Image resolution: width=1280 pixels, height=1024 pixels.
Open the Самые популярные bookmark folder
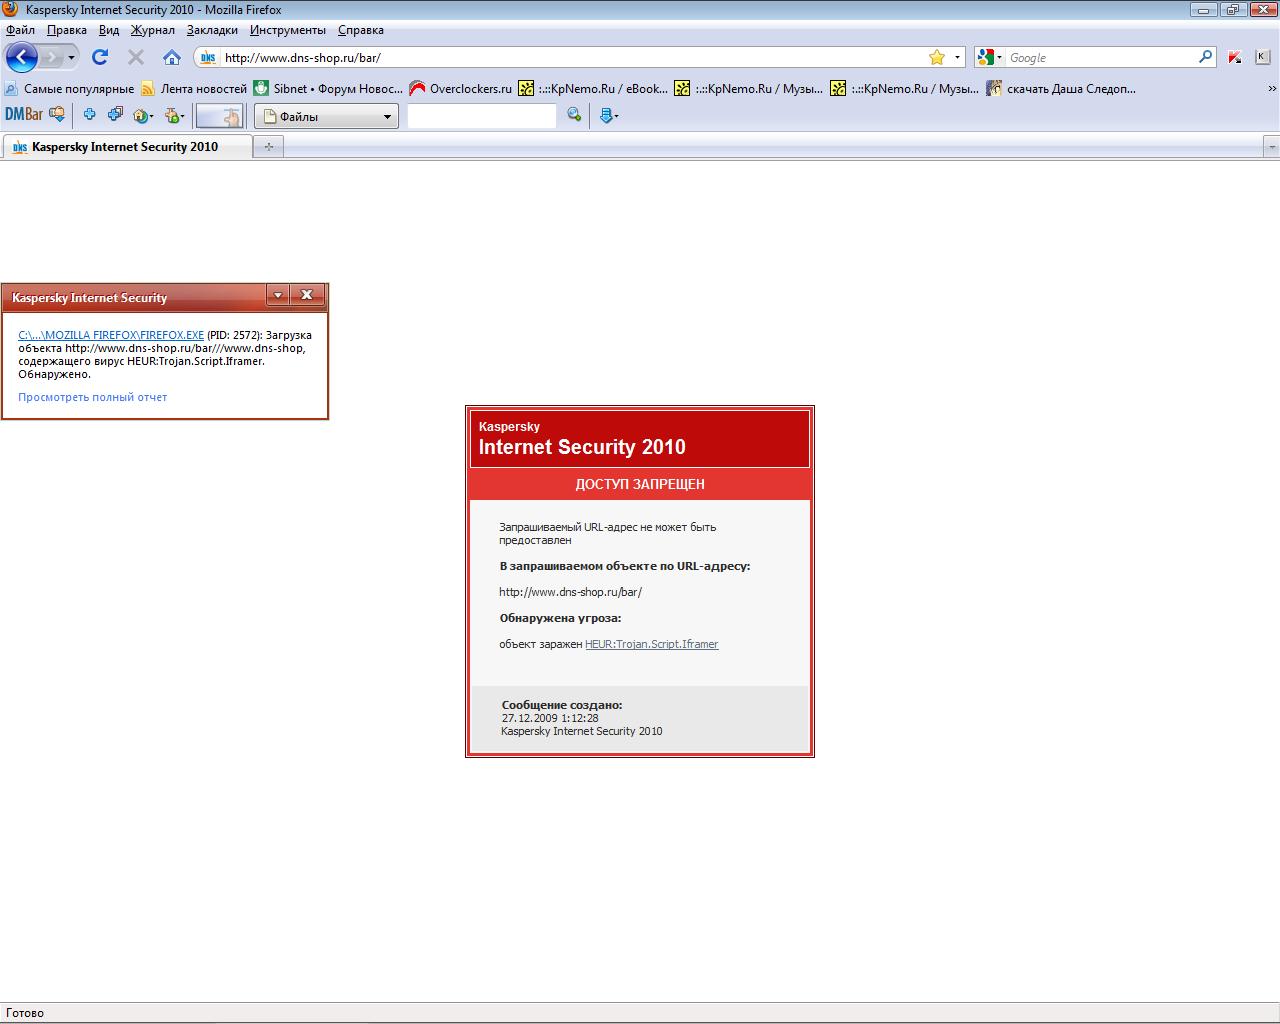coord(69,89)
